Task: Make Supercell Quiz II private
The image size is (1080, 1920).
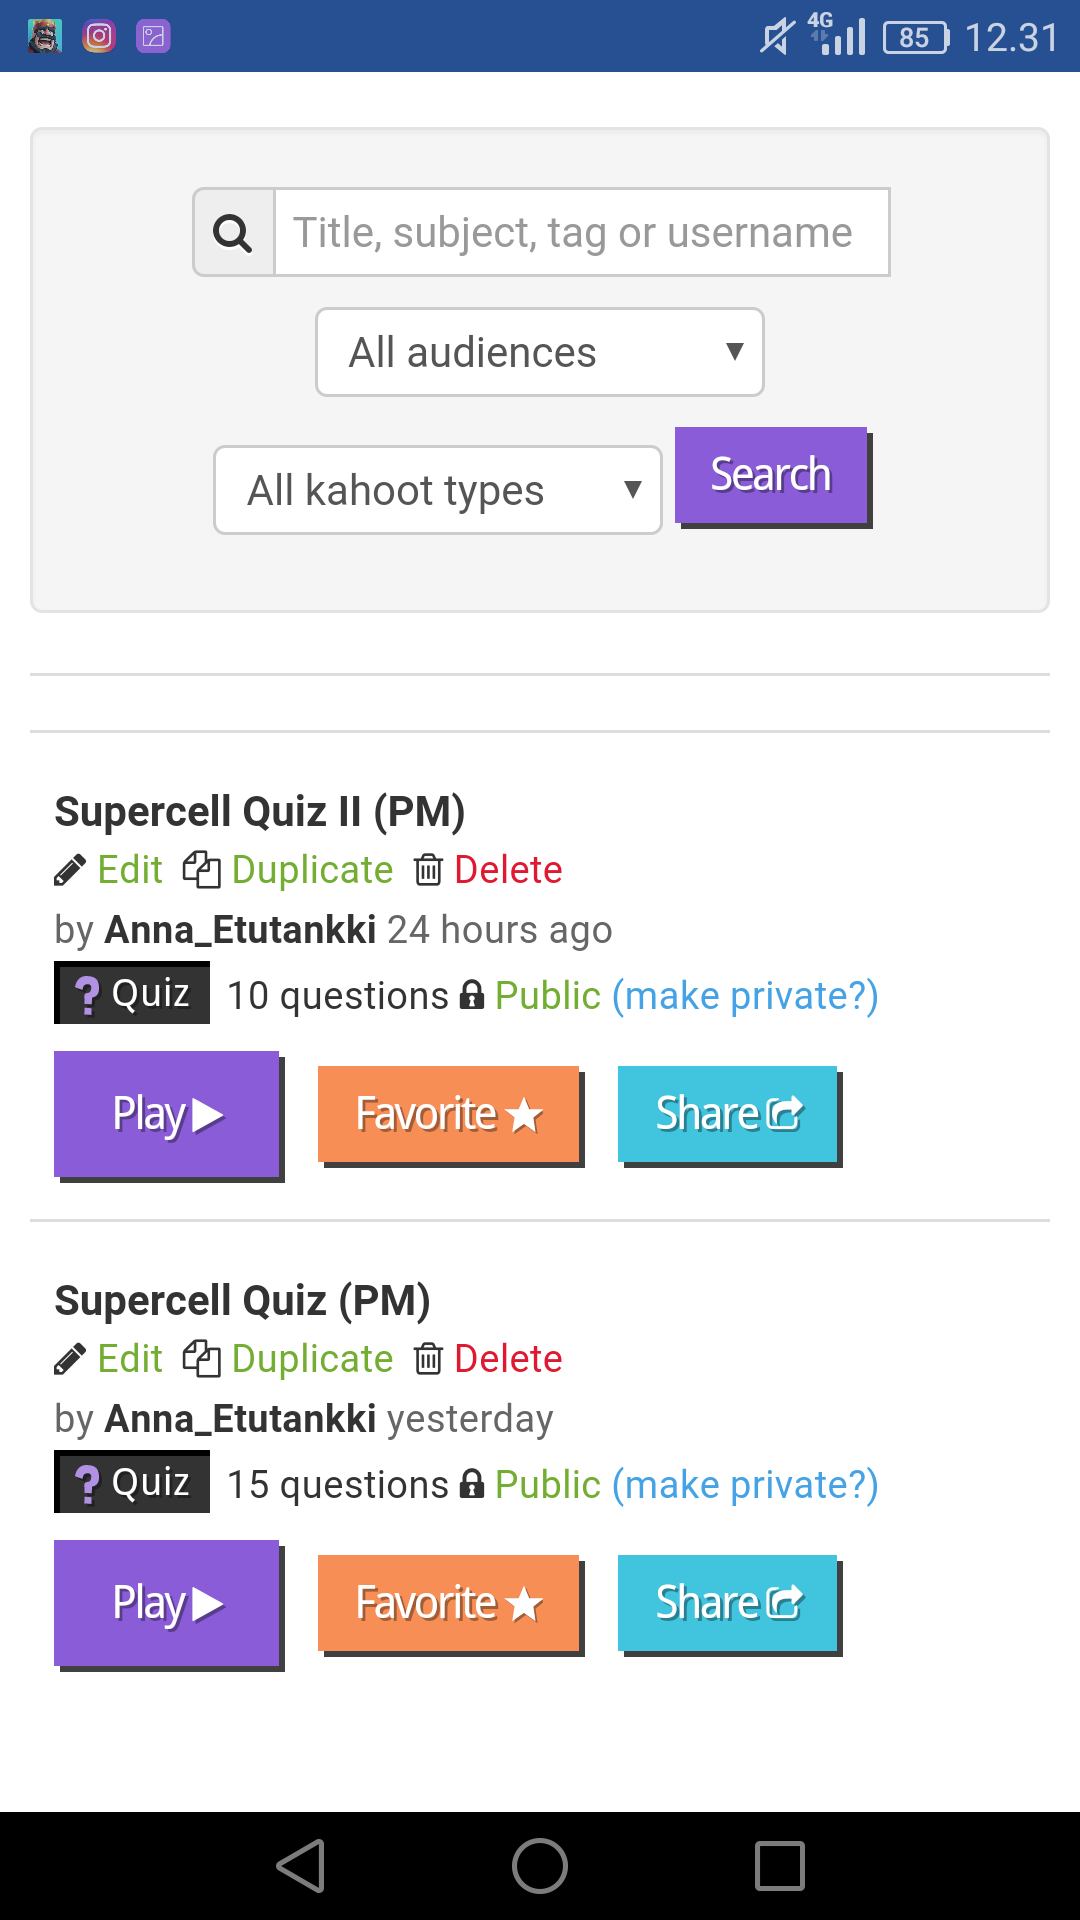Action: click(x=745, y=996)
